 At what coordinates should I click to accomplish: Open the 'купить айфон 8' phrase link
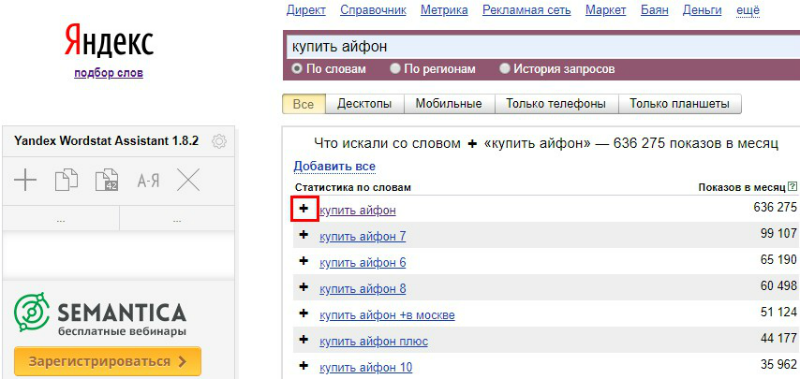(363, 289)
